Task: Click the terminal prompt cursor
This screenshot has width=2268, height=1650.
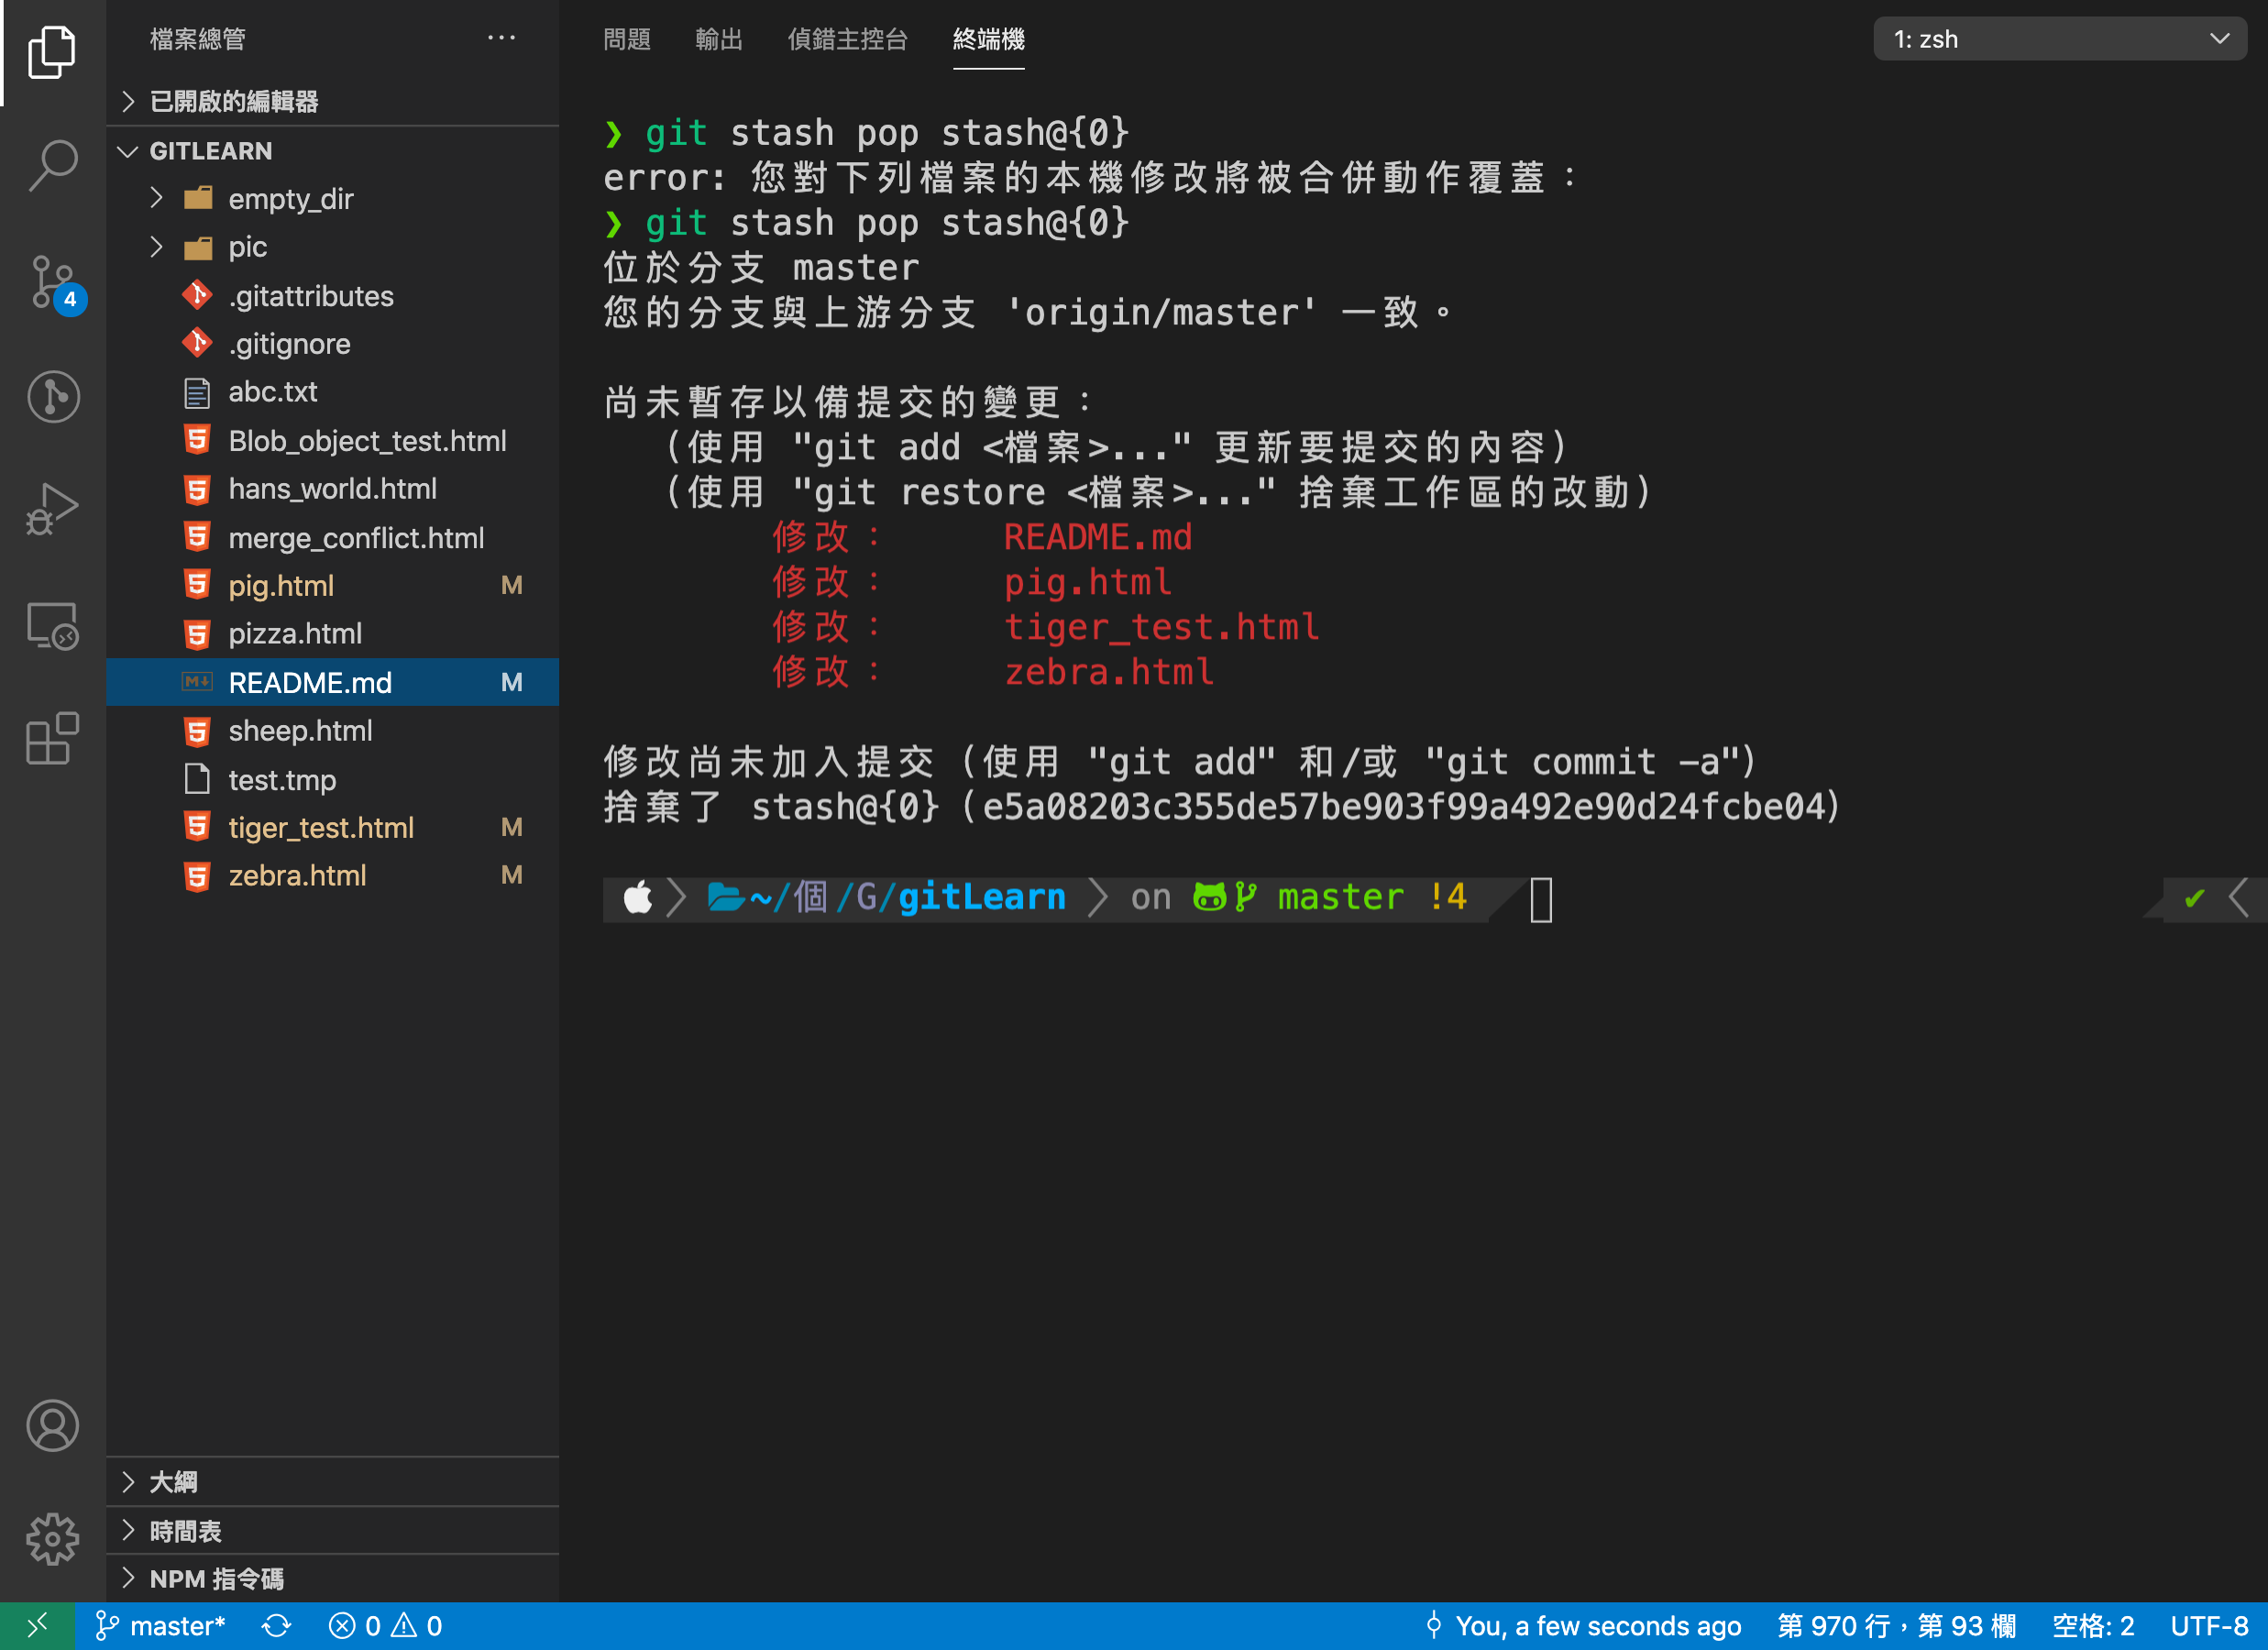Action: click(1541, 899)
